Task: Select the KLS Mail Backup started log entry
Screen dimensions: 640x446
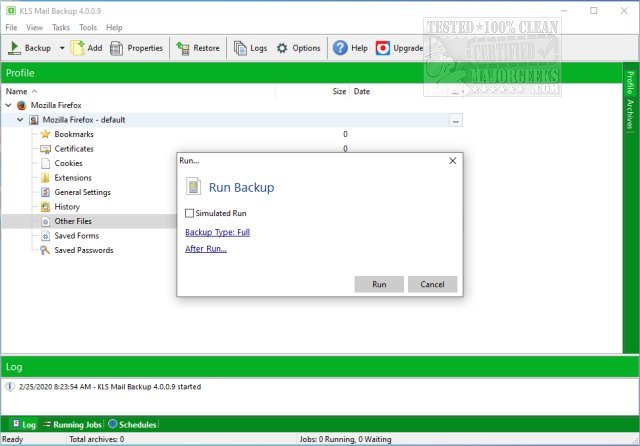Action: point(110,386)
